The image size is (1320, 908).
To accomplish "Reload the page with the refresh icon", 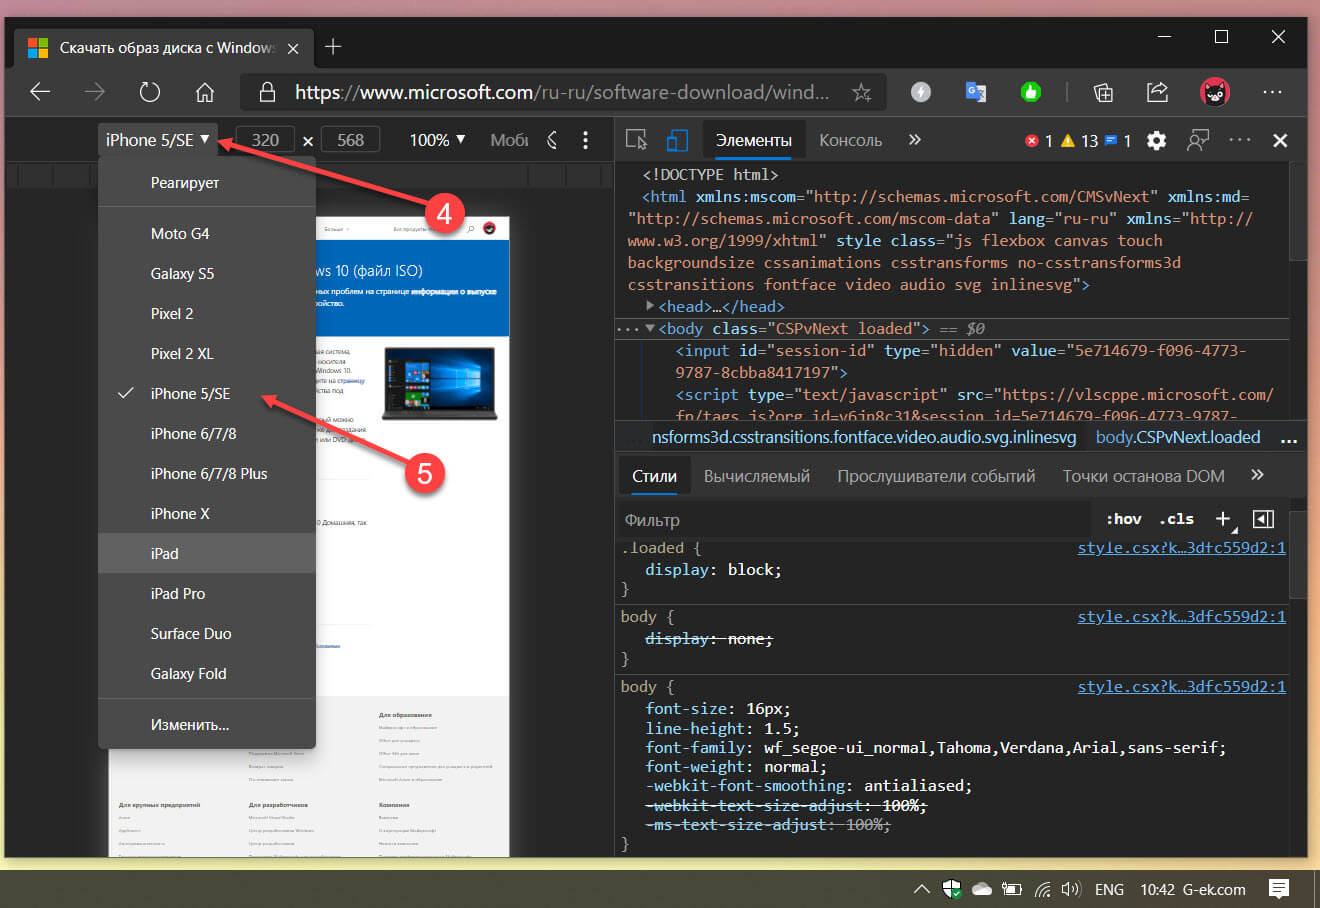I will click(150, 92).
